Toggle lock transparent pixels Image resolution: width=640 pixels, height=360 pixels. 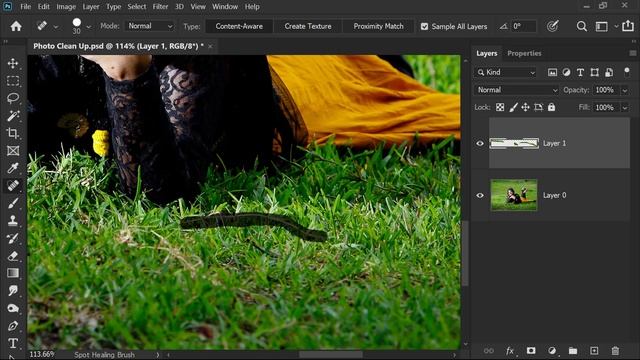(x=500, y=107)
